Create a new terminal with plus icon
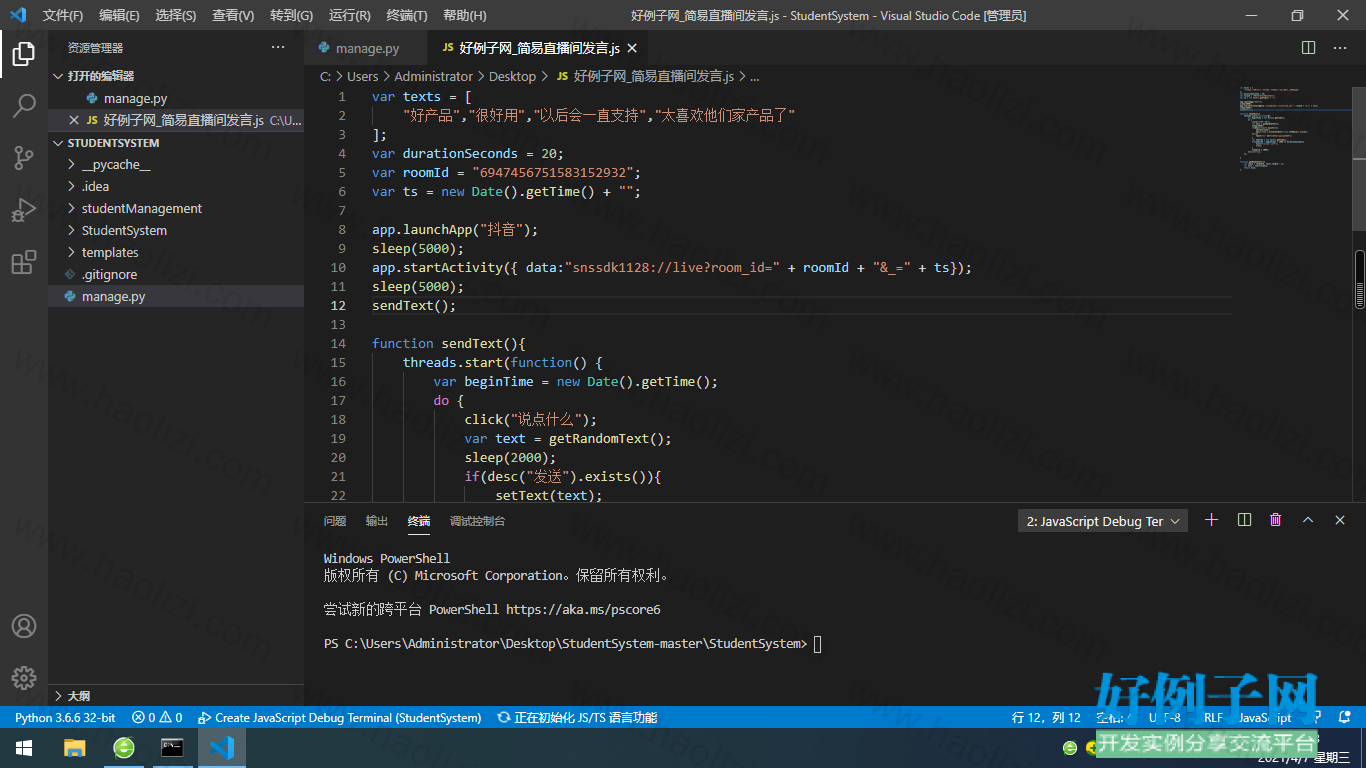 [x=1212, y=520]
